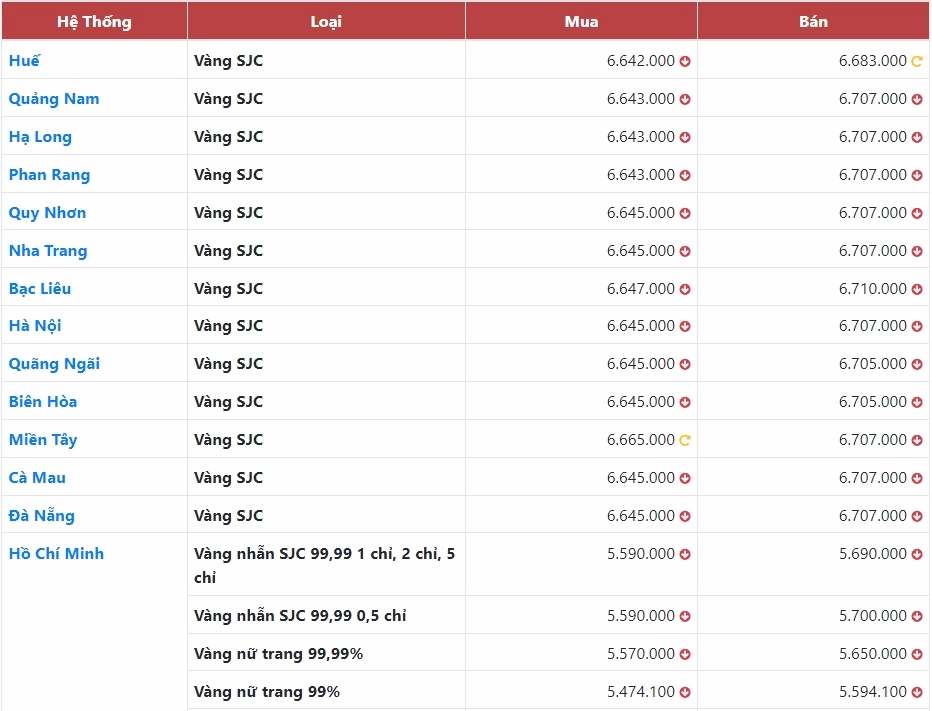Click the Bán column header
The height and width of the screenshot is (711, 932).
coord(813,21)
